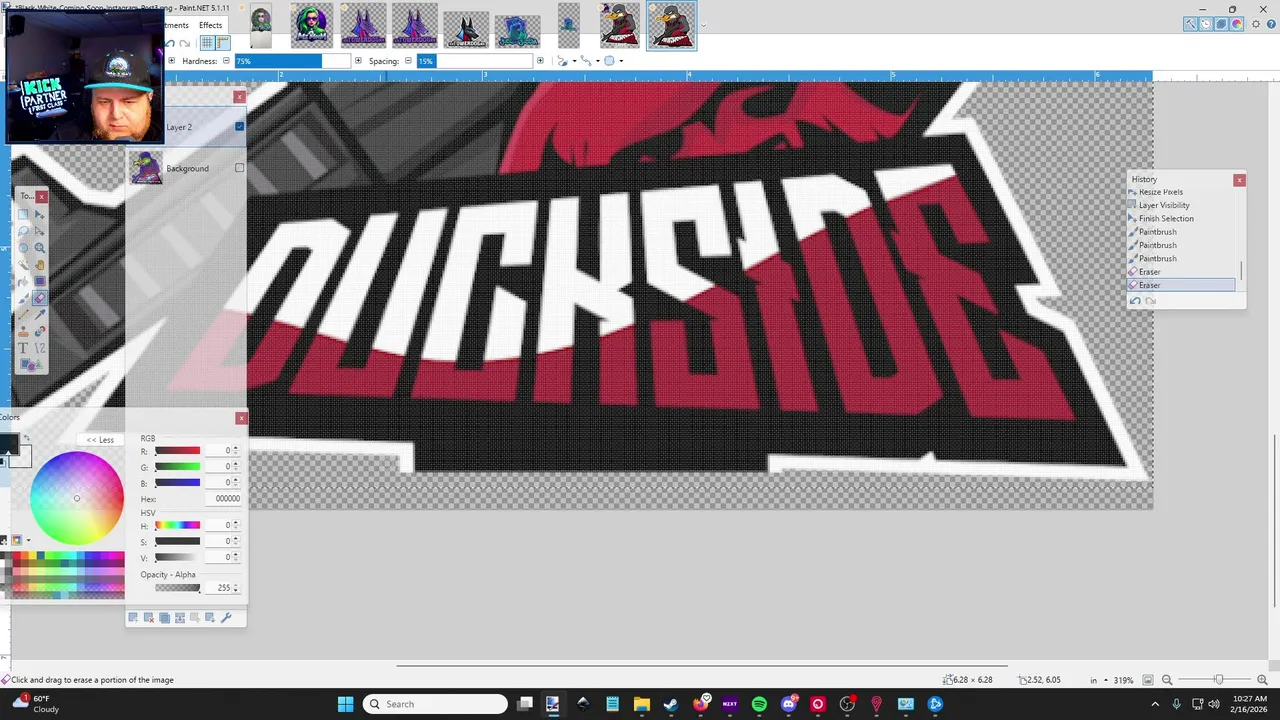
Task: Toggle the Layers window button
Action: tap(1221, 24)
